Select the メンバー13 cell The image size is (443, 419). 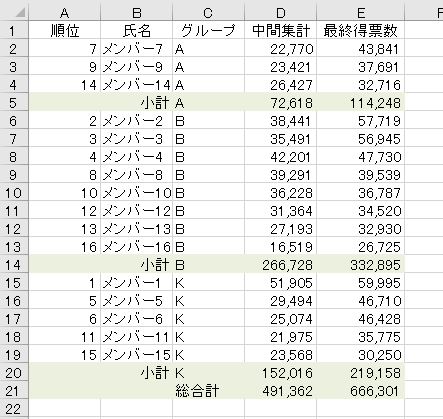click(137, 229)
